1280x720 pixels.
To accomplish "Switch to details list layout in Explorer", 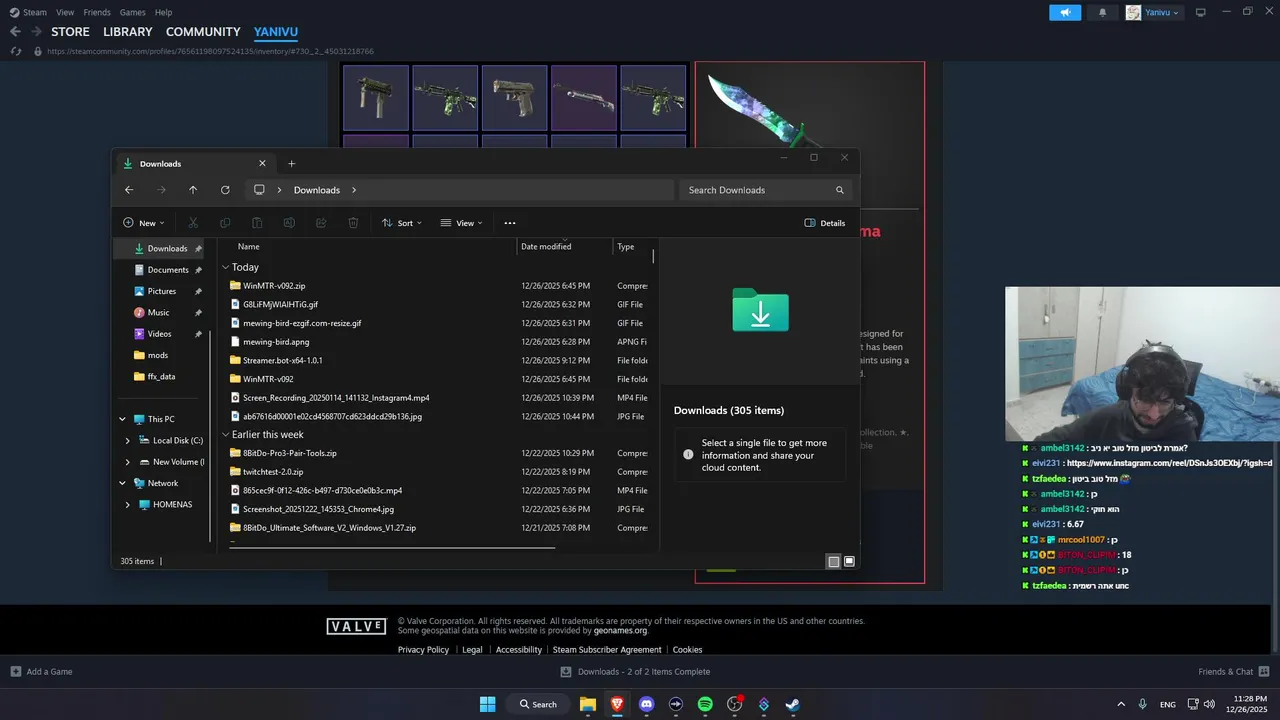I will click(x=833, y=561).
